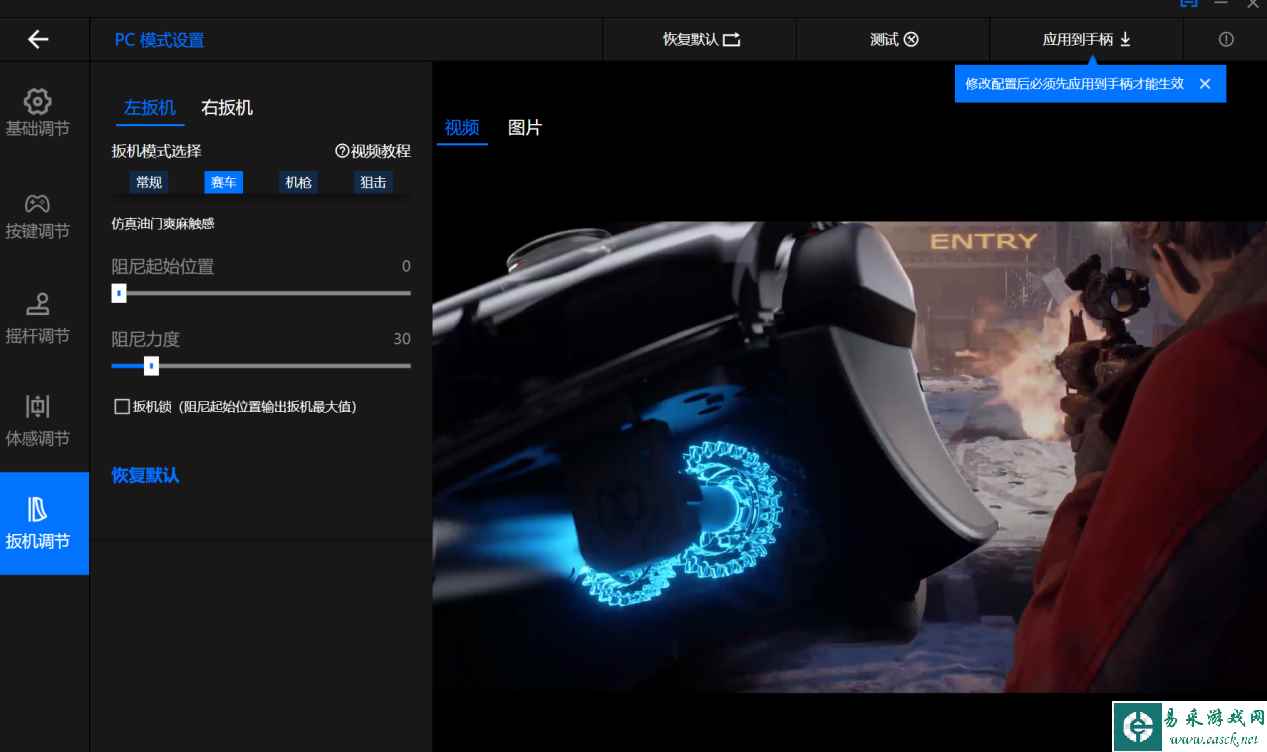Click the info icon in top bar

pyautogui.click(x=1226, y=39)
